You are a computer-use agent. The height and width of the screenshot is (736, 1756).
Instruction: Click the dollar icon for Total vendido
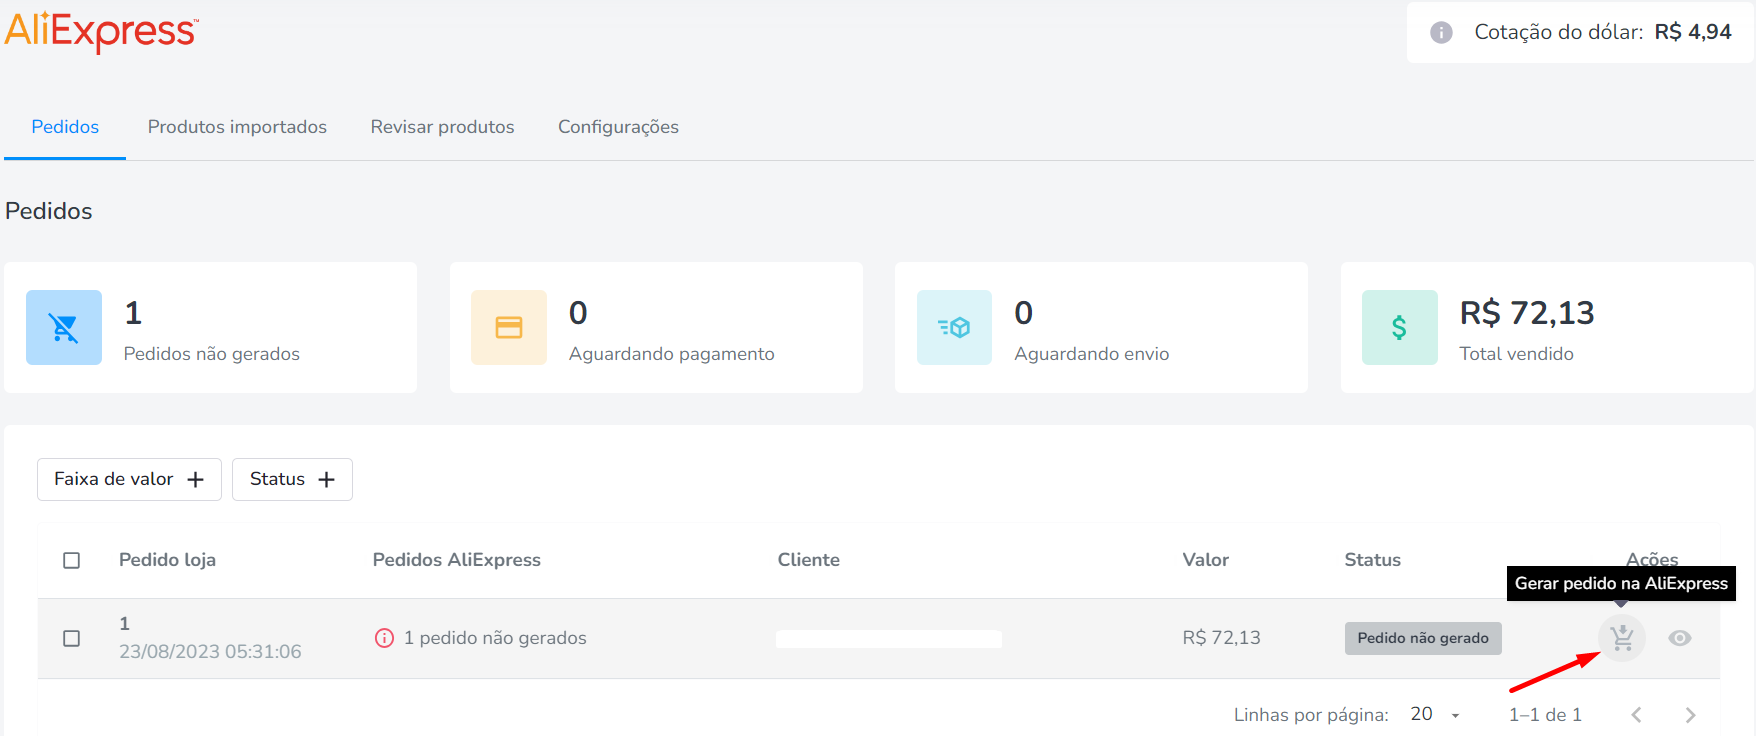(1400, 327)
